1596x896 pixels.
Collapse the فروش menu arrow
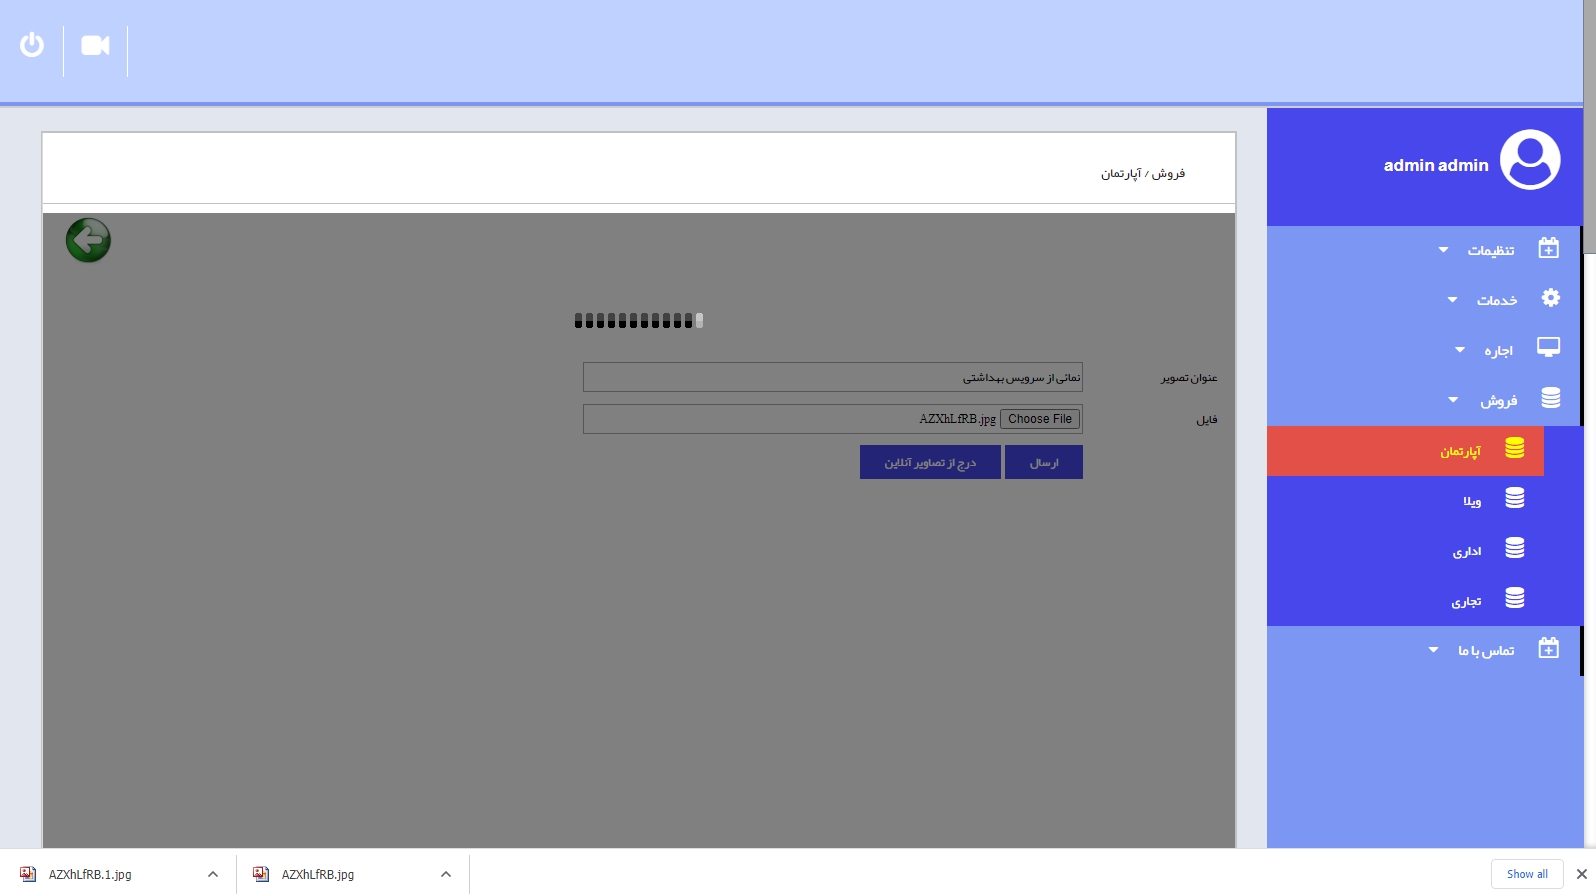tap(1453, 400)
